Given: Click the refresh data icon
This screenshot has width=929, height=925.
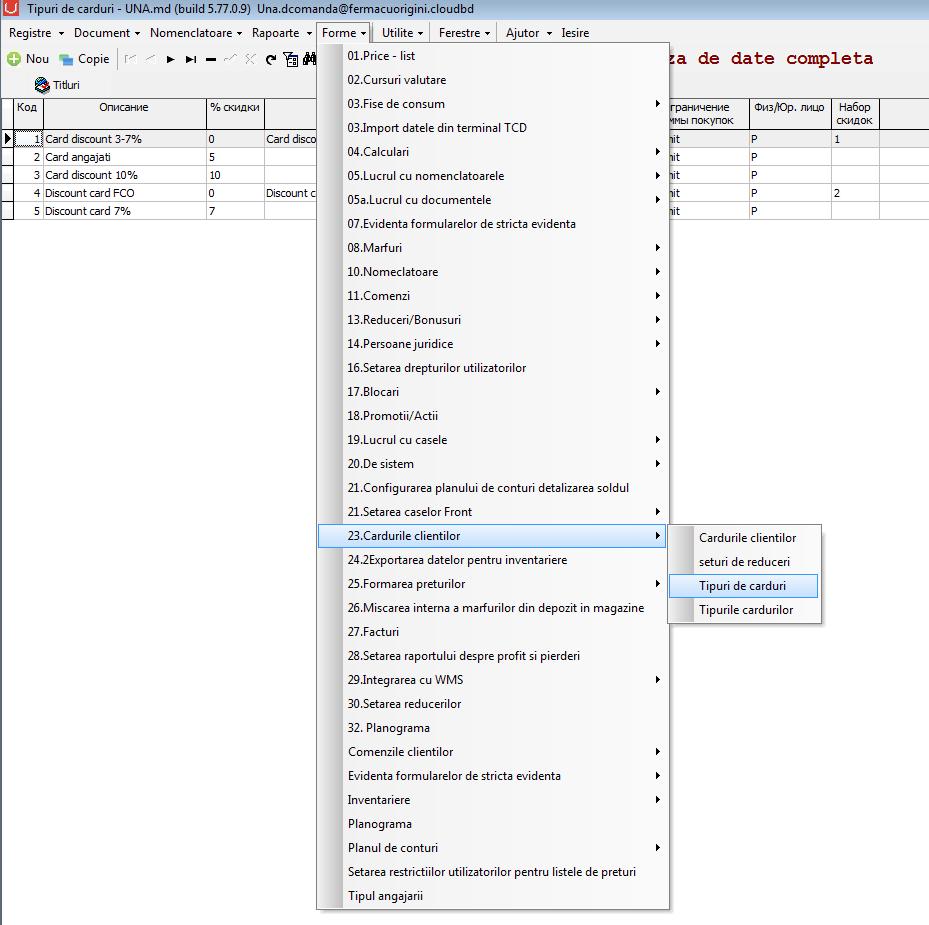Looking at the screenshot, I should pos(271,59).
